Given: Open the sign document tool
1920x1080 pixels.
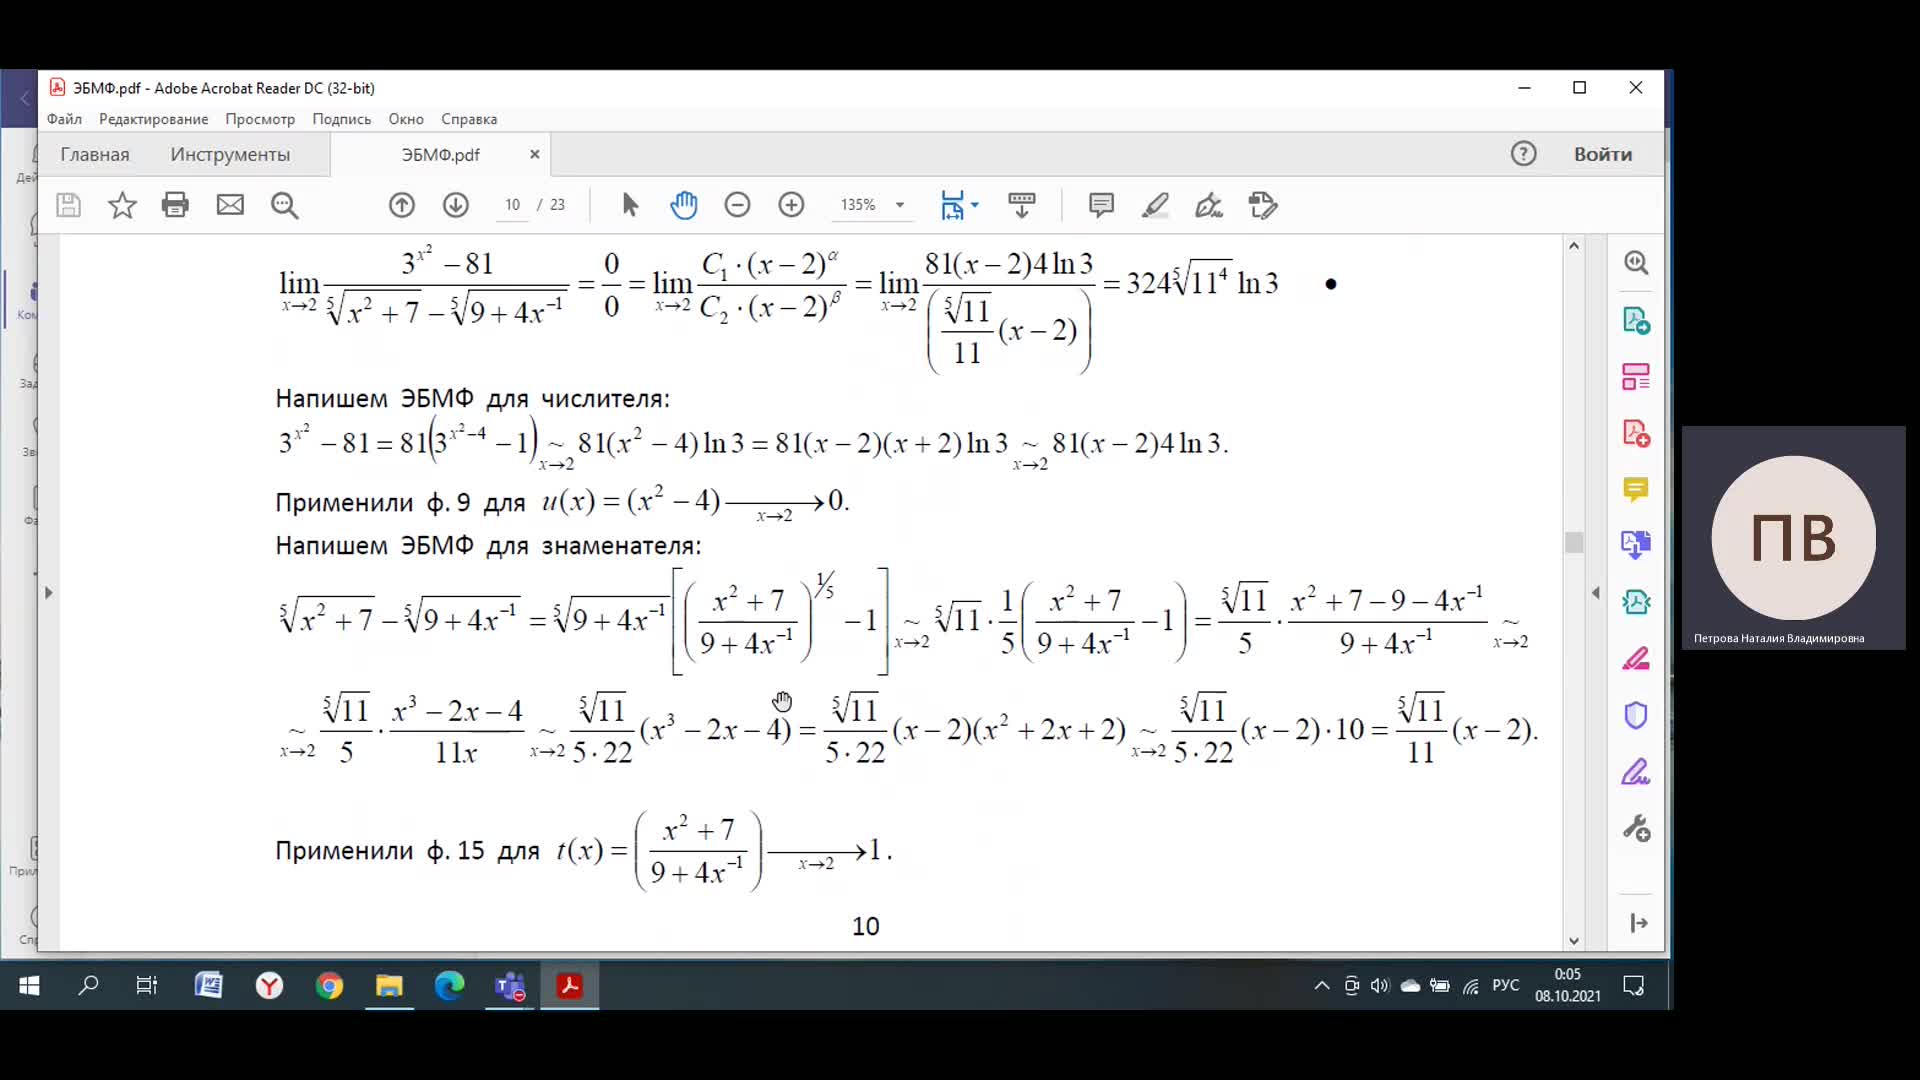Looking at the screenshot, I should tap(1209, 205).
